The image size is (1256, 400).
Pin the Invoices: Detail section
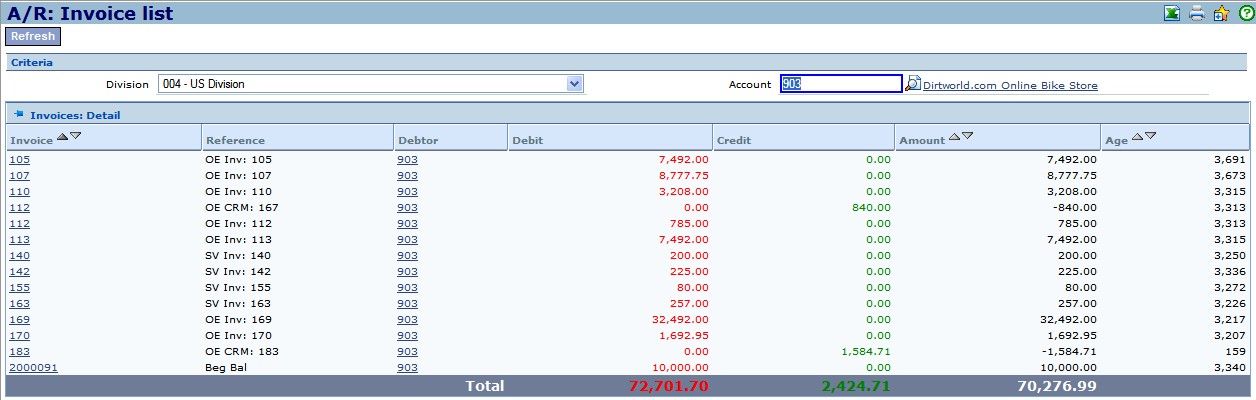19,115
